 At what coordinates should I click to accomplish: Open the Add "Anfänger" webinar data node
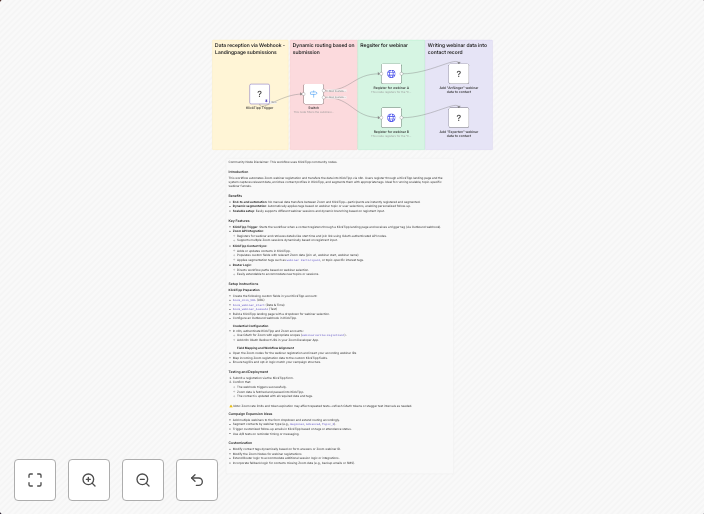coord(458,74)
